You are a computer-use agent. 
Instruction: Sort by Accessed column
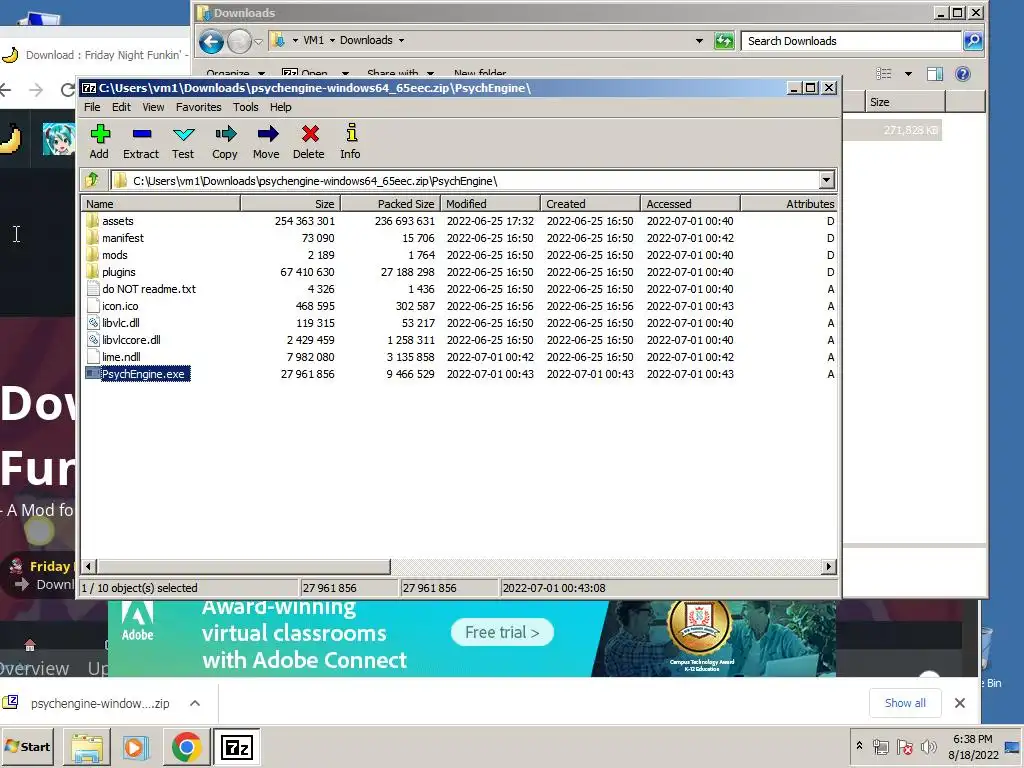[690, 204]
